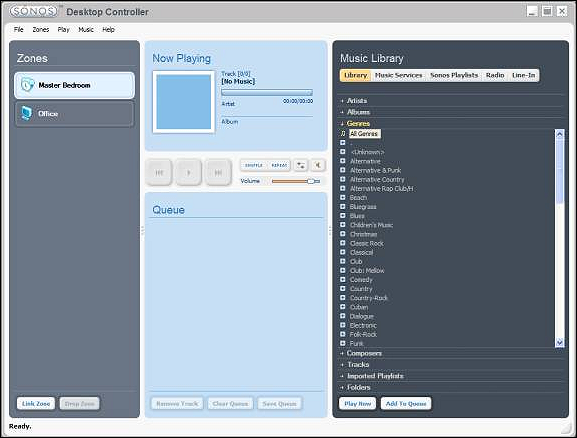Select the Children's Music genre
The width and height of the screenshot is (577, 438).
click(x=371, y=225)
